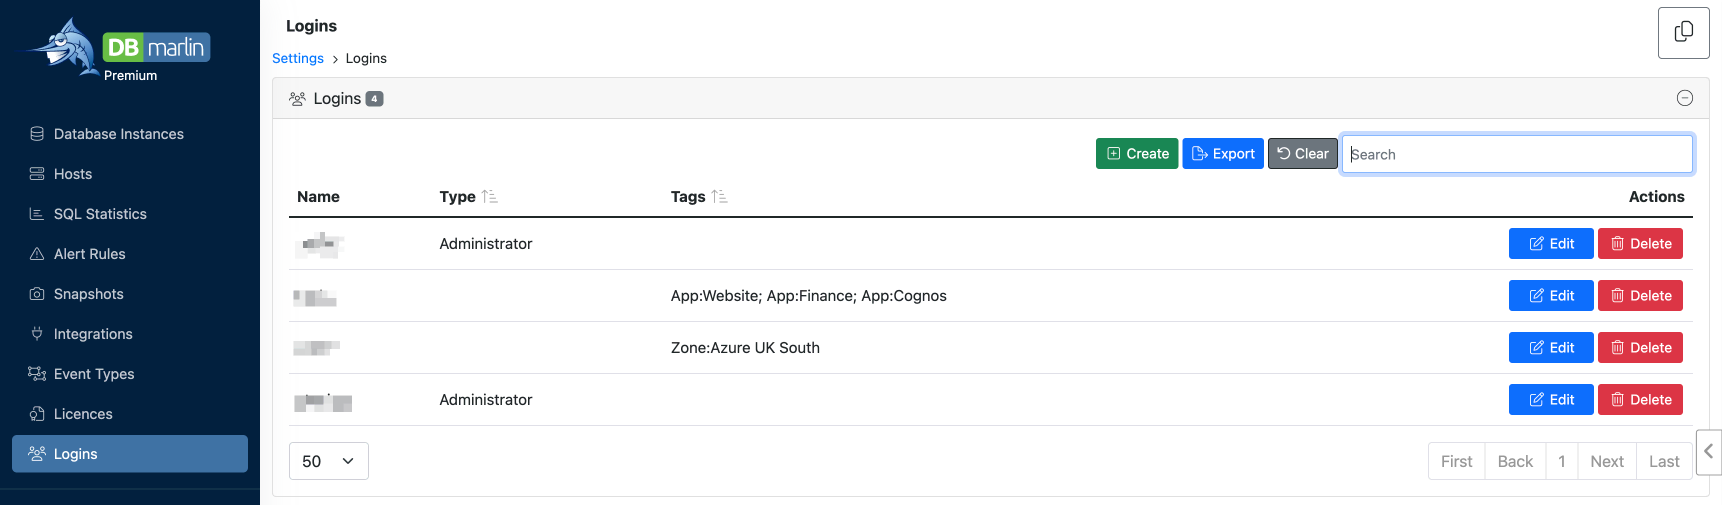Click the copy icon button at top right
Screen dimensions: 1722x505
pos(1684,32)
